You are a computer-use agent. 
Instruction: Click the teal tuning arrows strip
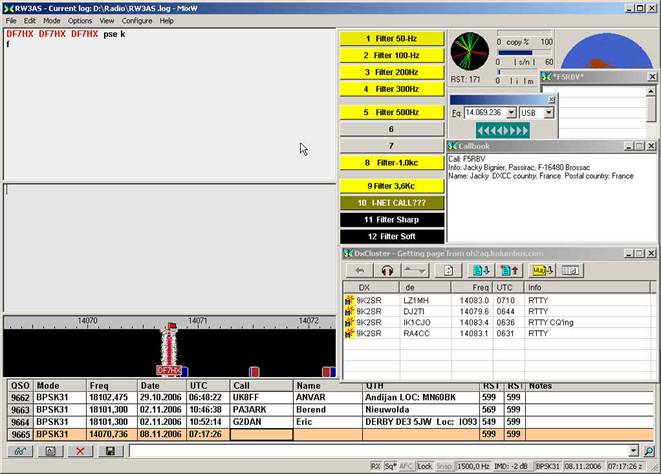(x=502, y=130)
